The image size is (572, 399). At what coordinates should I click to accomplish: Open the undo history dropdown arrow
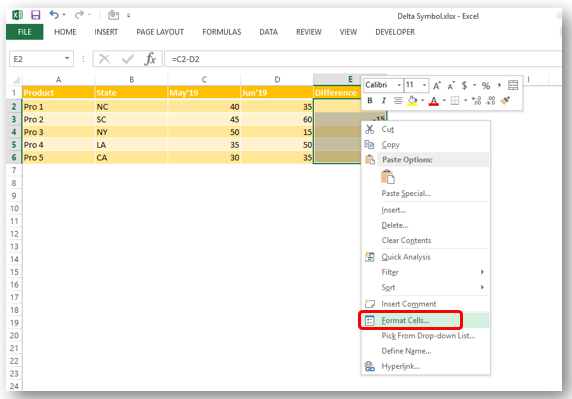click(x=64, y=15)
